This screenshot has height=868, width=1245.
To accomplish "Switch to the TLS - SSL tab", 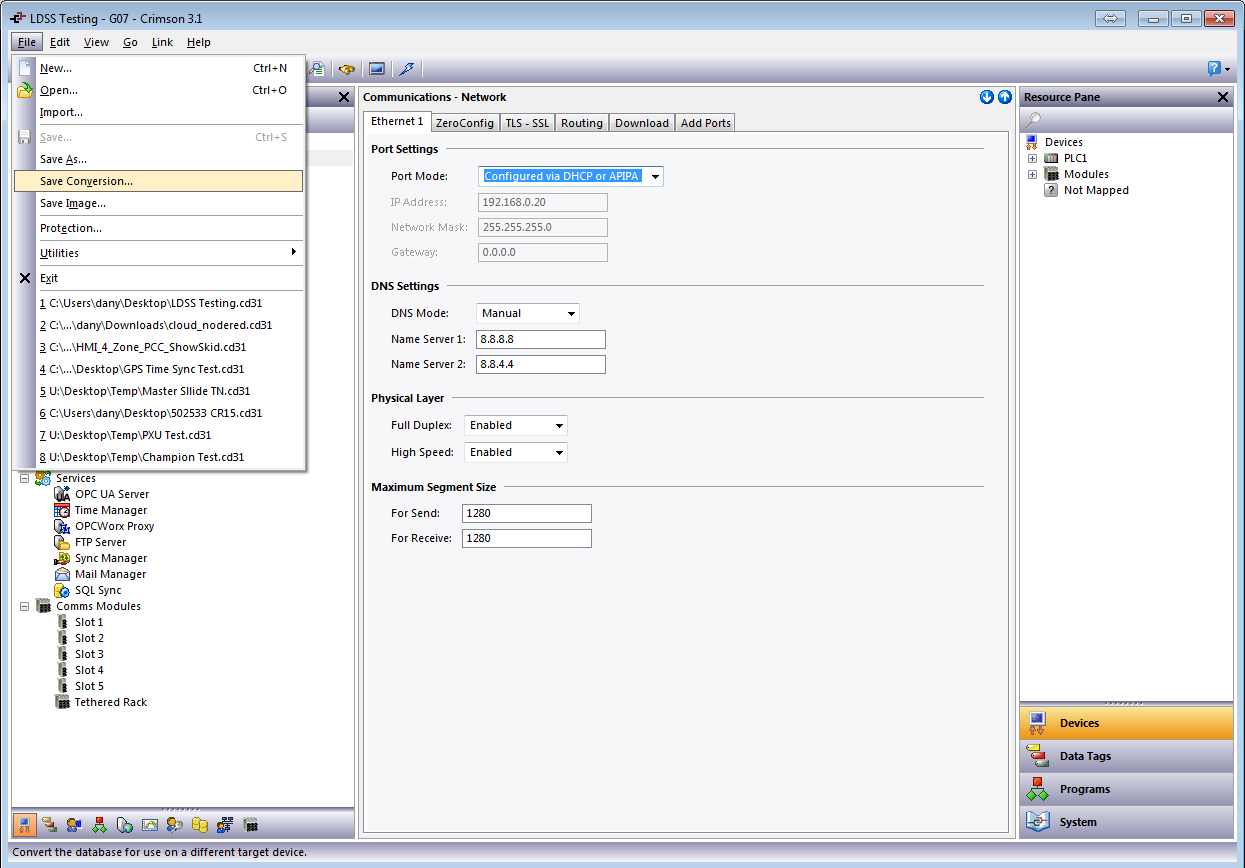I will point(527,123).
